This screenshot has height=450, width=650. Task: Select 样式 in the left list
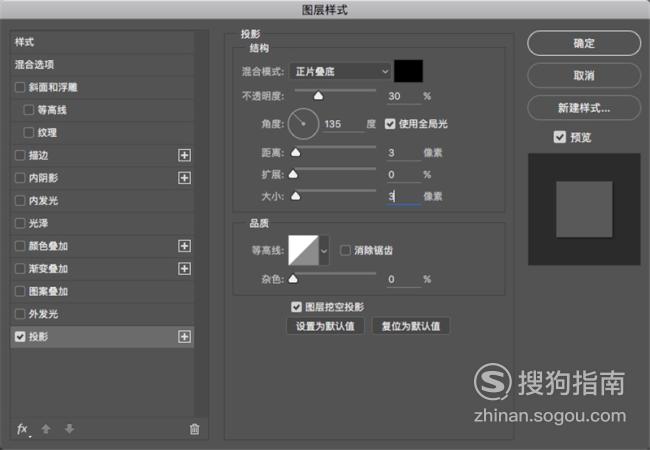tap(102, 42)
